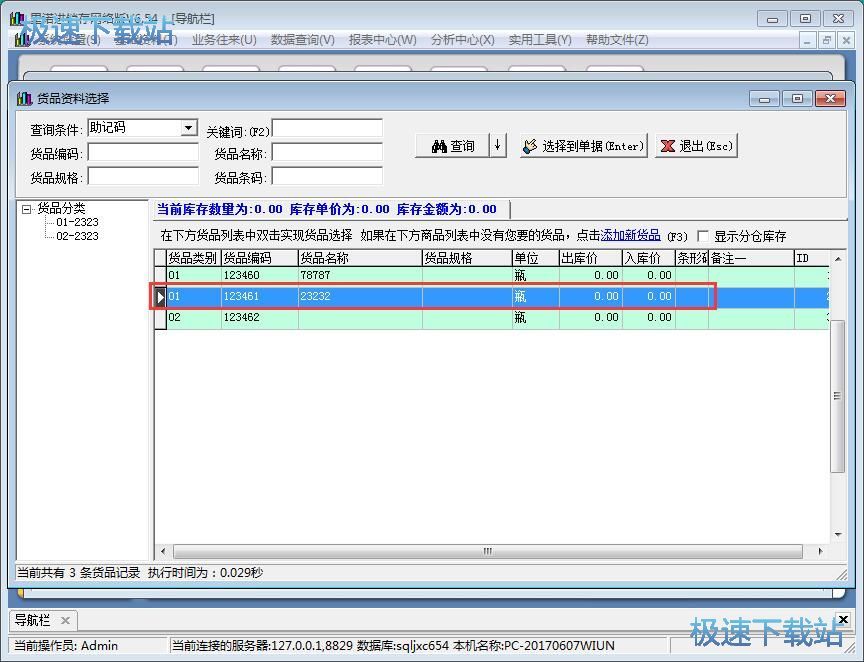The width and height of the screenshot is (864, 662).
Task: Click product name 23232 cell
Action: click(360, 296)
